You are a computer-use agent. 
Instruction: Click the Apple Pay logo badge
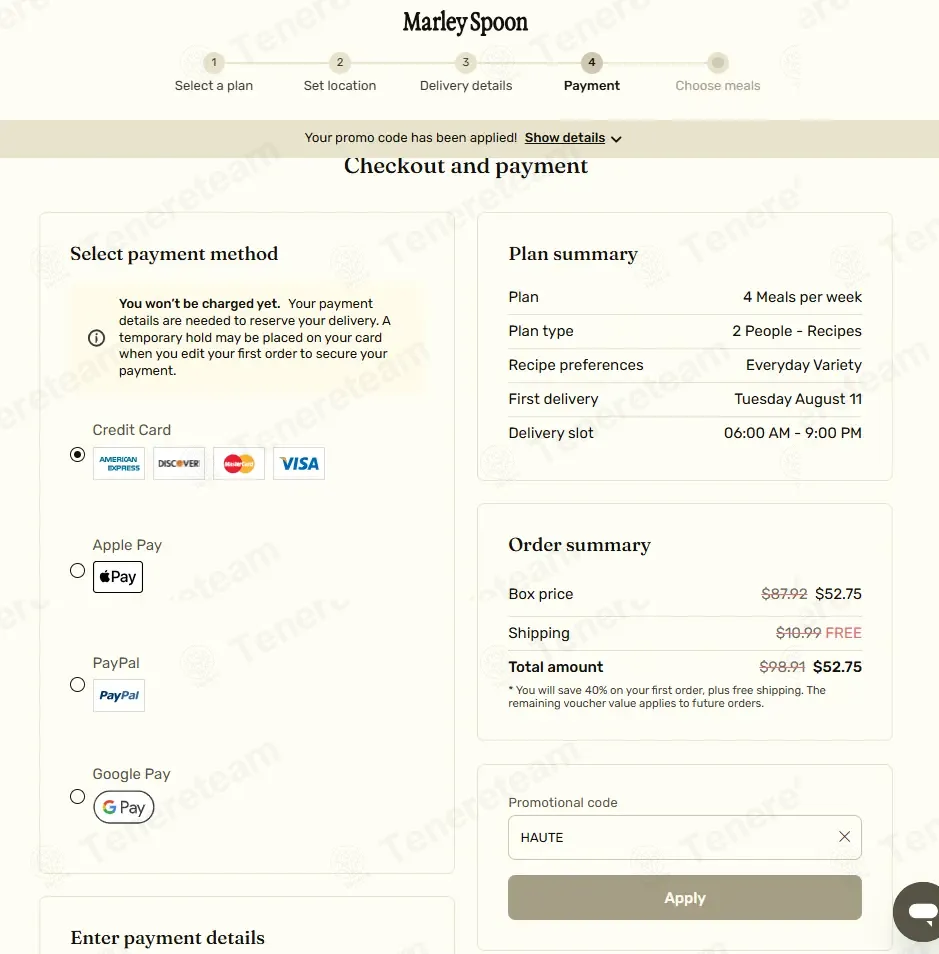click(118, 577)
